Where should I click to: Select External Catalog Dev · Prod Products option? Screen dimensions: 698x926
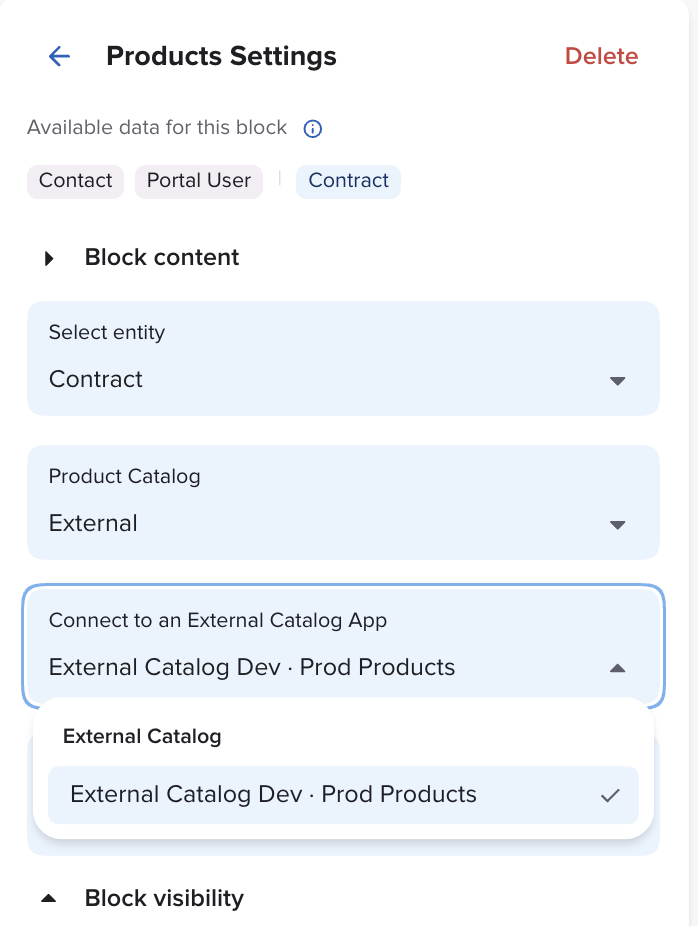pyautogui.click(x=273, y=795)
